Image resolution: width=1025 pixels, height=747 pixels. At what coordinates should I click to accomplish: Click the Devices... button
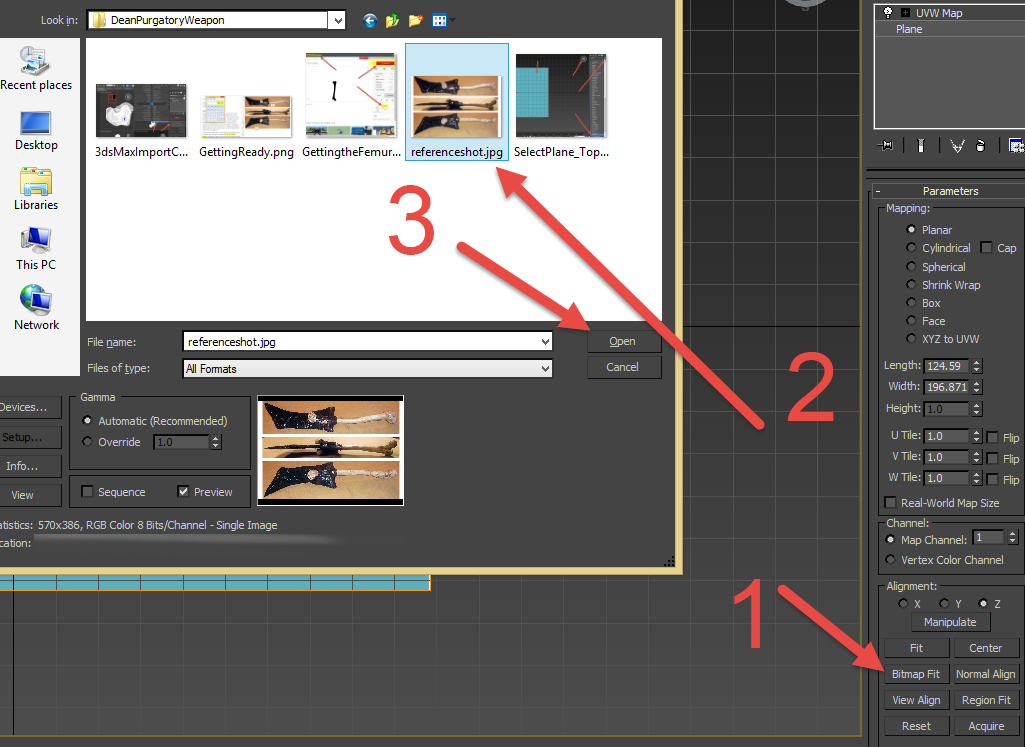[x=29, y=407]
